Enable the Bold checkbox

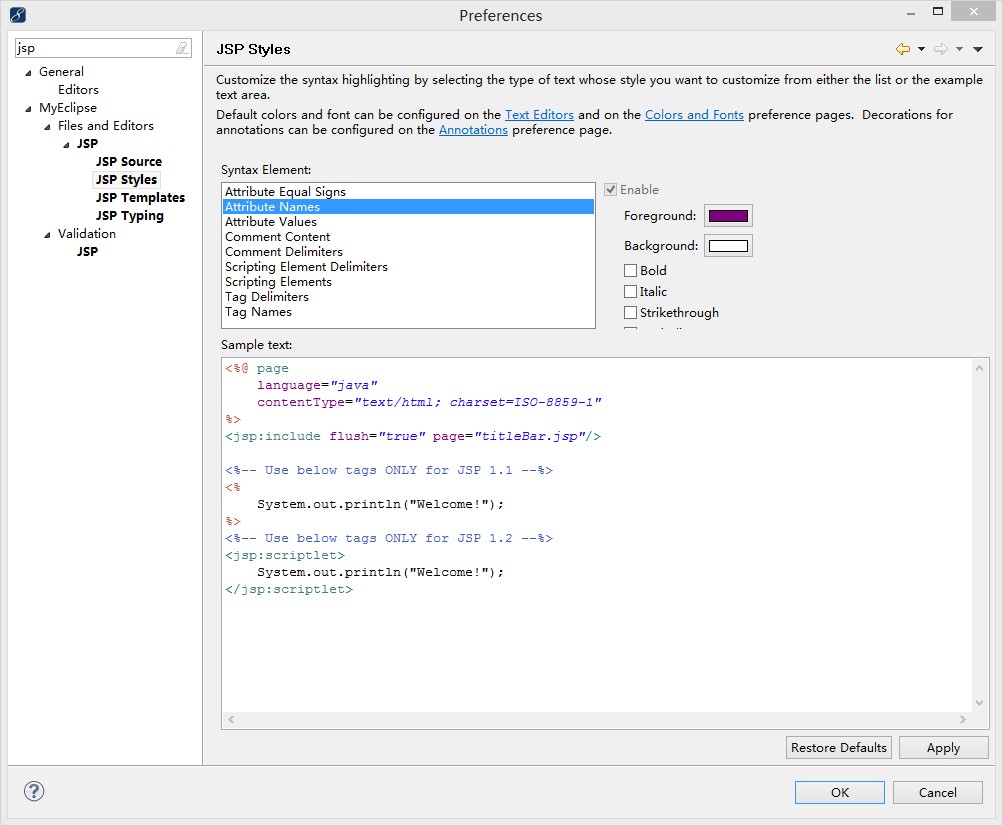click(630, 270)
